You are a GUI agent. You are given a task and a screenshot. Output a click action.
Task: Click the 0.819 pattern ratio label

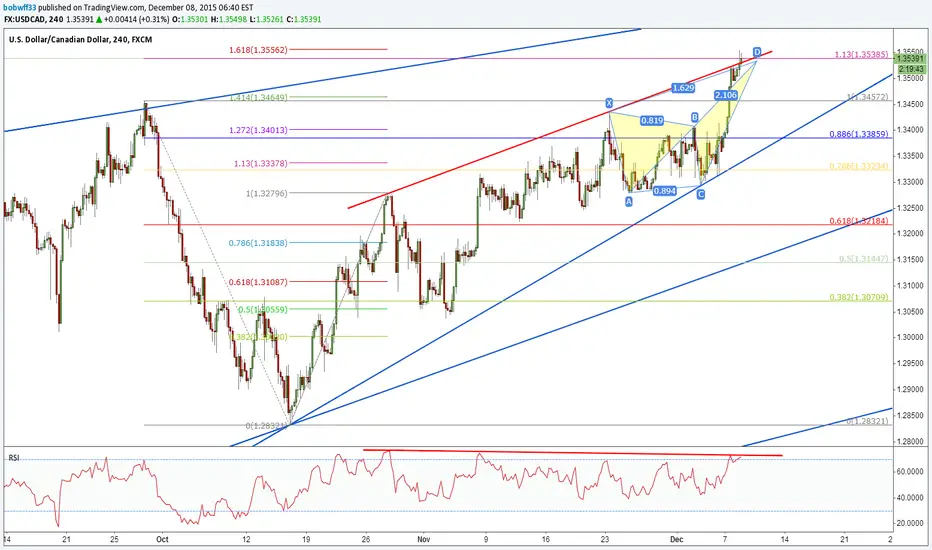[x=652, y=121]
